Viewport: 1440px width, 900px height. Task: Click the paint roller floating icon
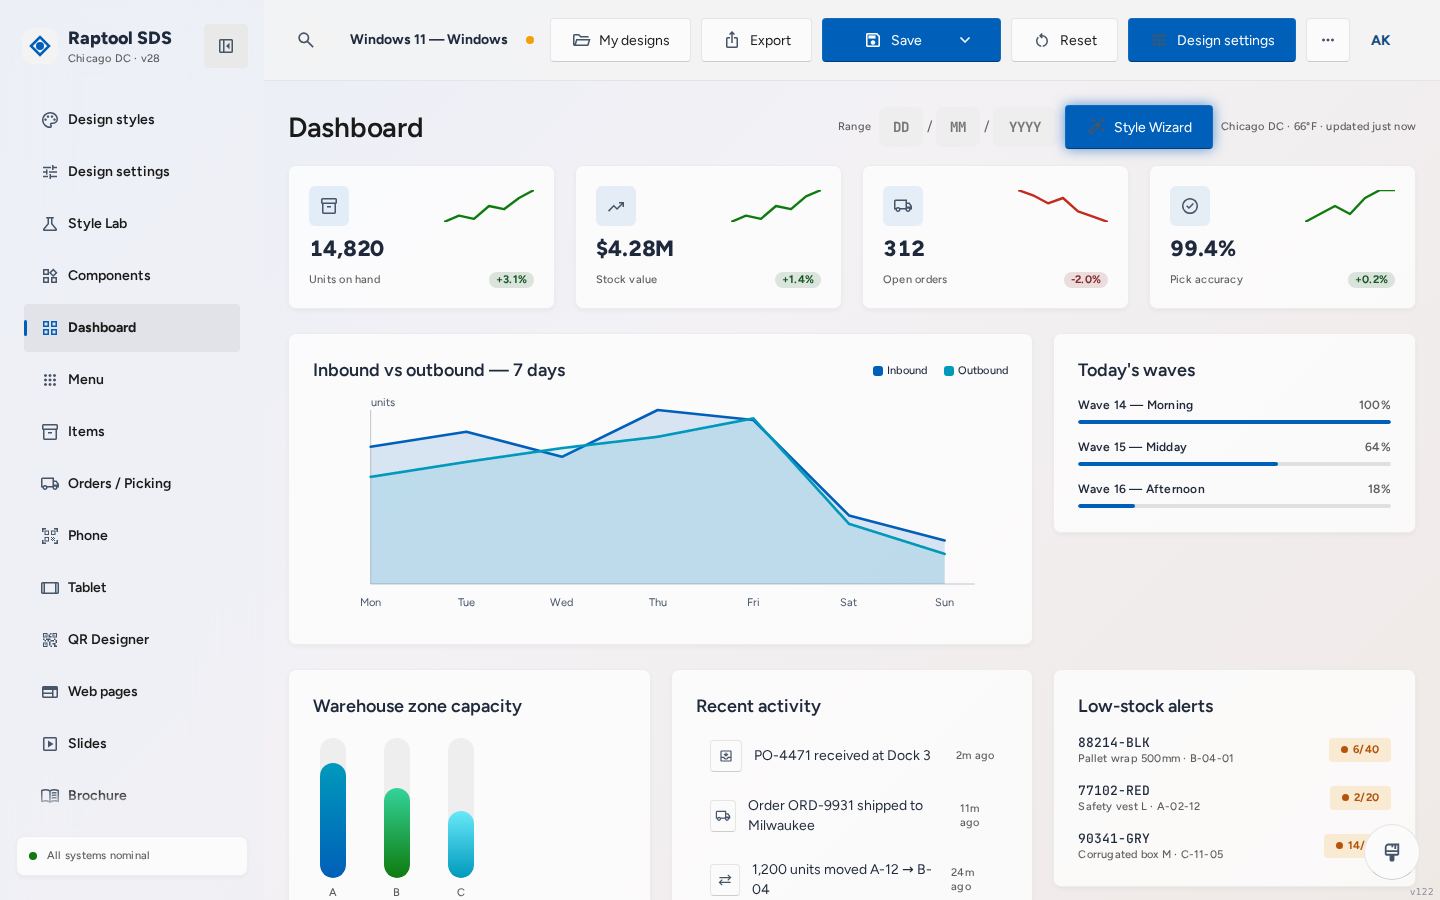click(x=1392, y=852)
